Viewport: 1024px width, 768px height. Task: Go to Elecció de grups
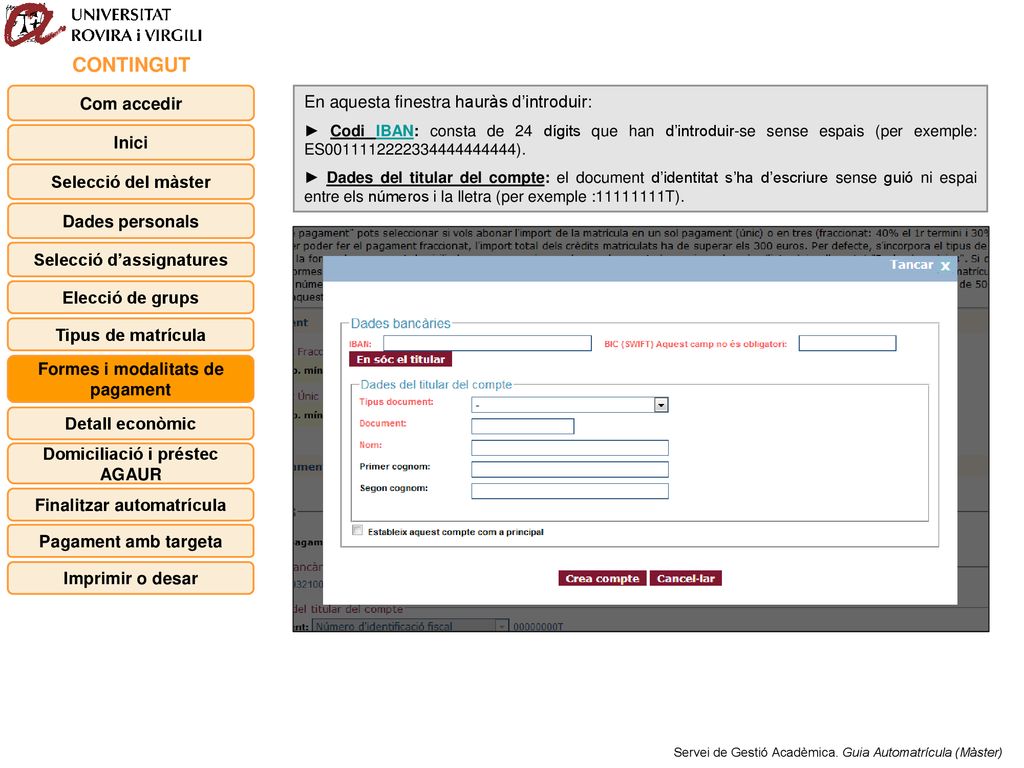(131, 298)
